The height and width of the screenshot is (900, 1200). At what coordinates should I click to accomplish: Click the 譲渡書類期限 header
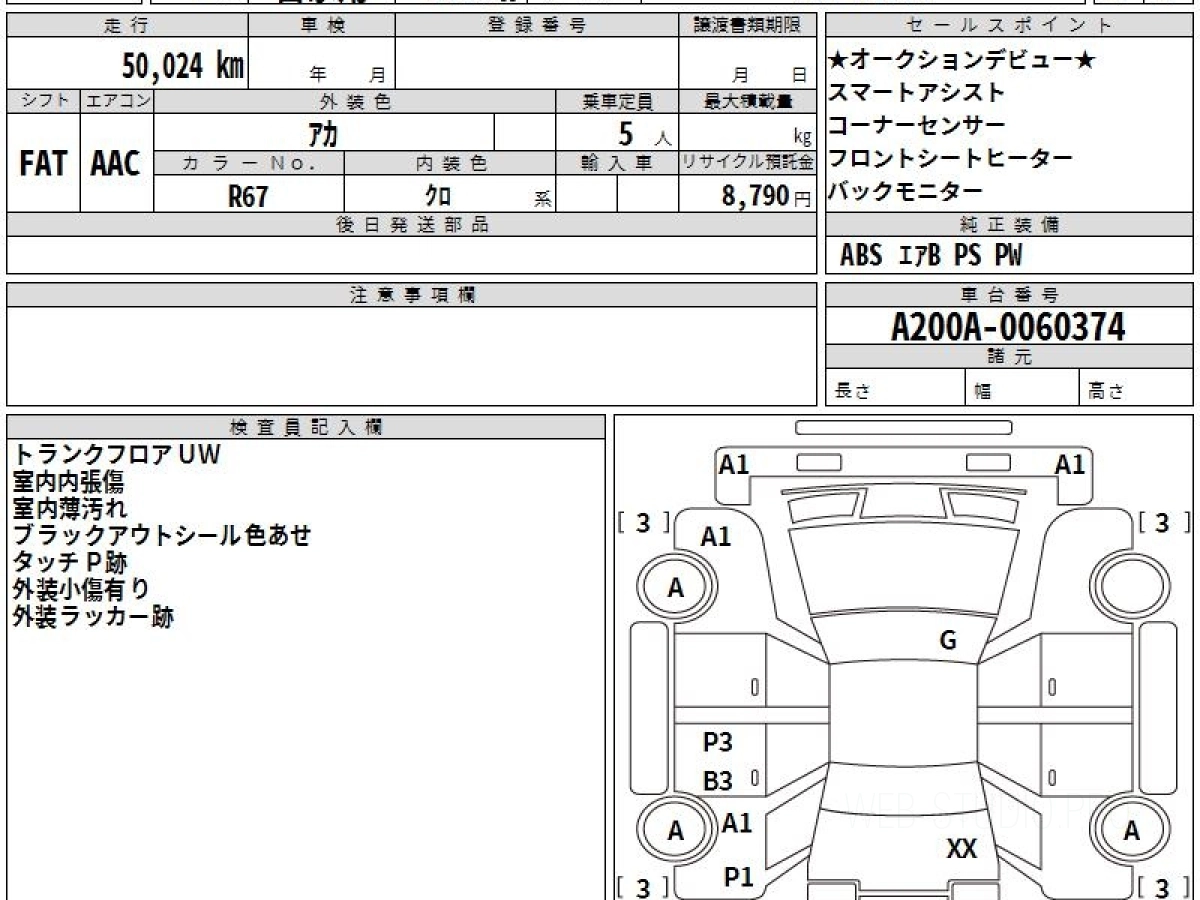747,26
